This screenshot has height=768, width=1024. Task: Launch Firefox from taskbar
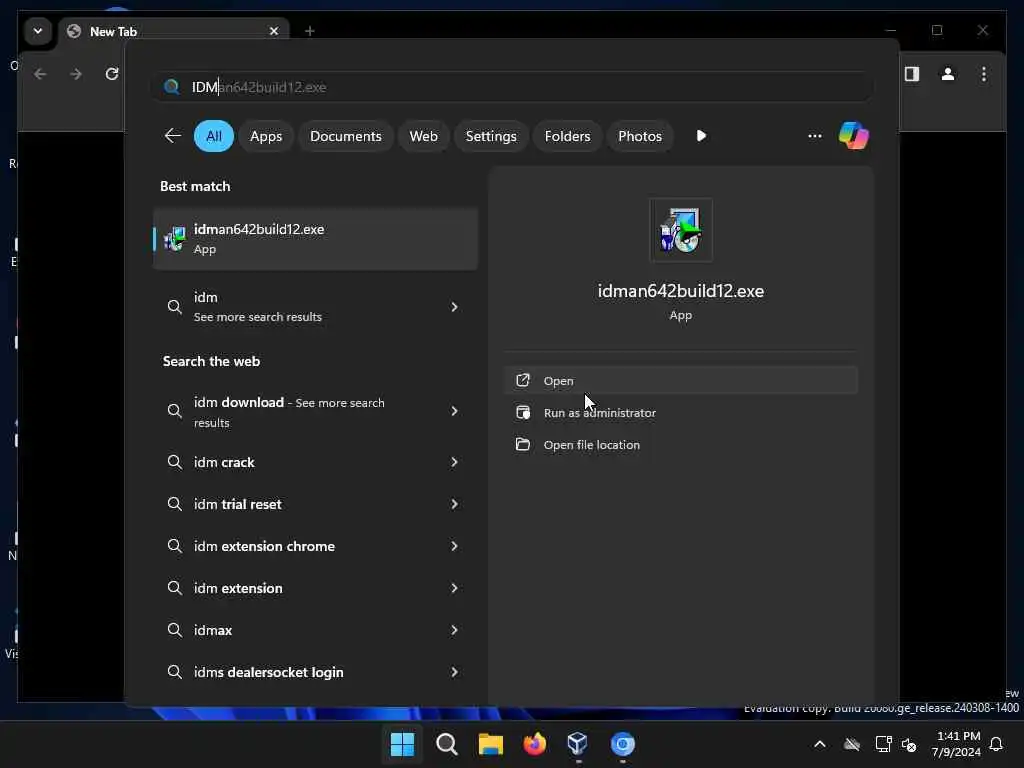[x=534, y=744]
